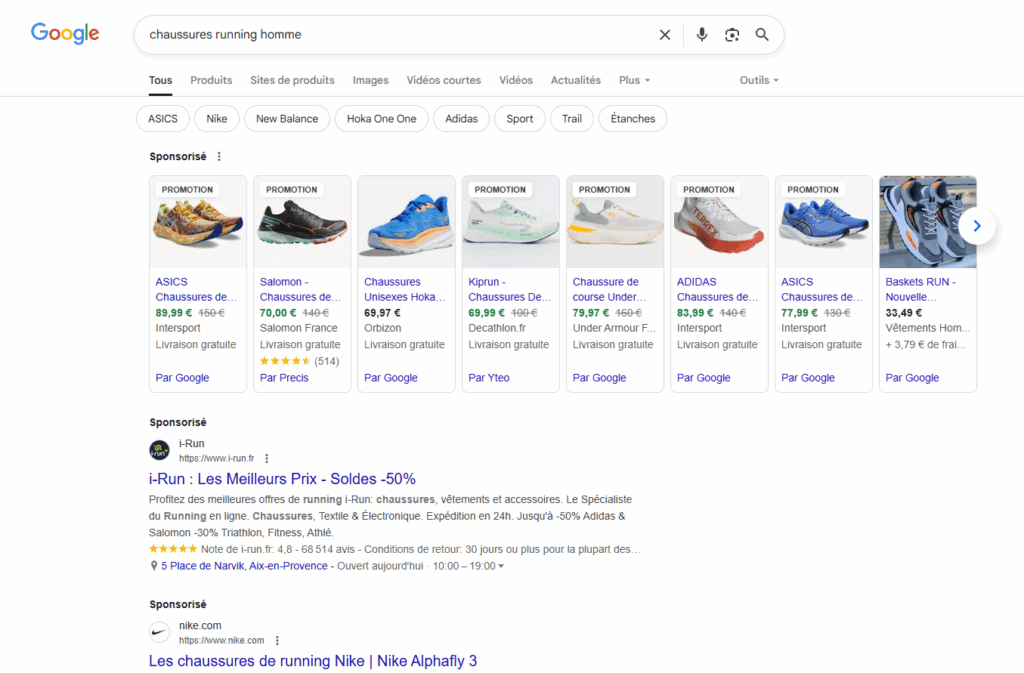Filter by Trail chip
1024x673 pixels.
[571, 119]
